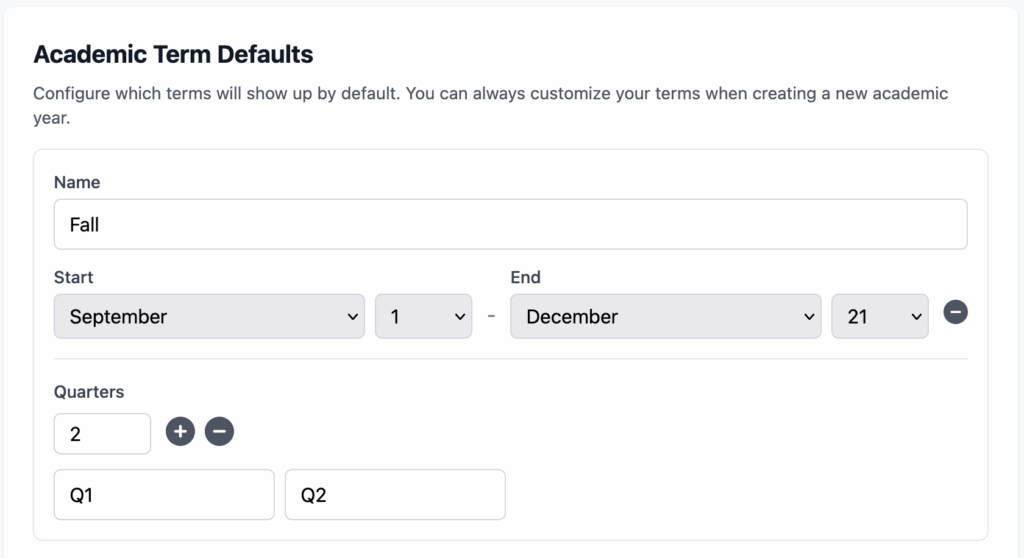Focus the Quarters count field showing 2
The image size is (1024, 558).
pos(102,434)
